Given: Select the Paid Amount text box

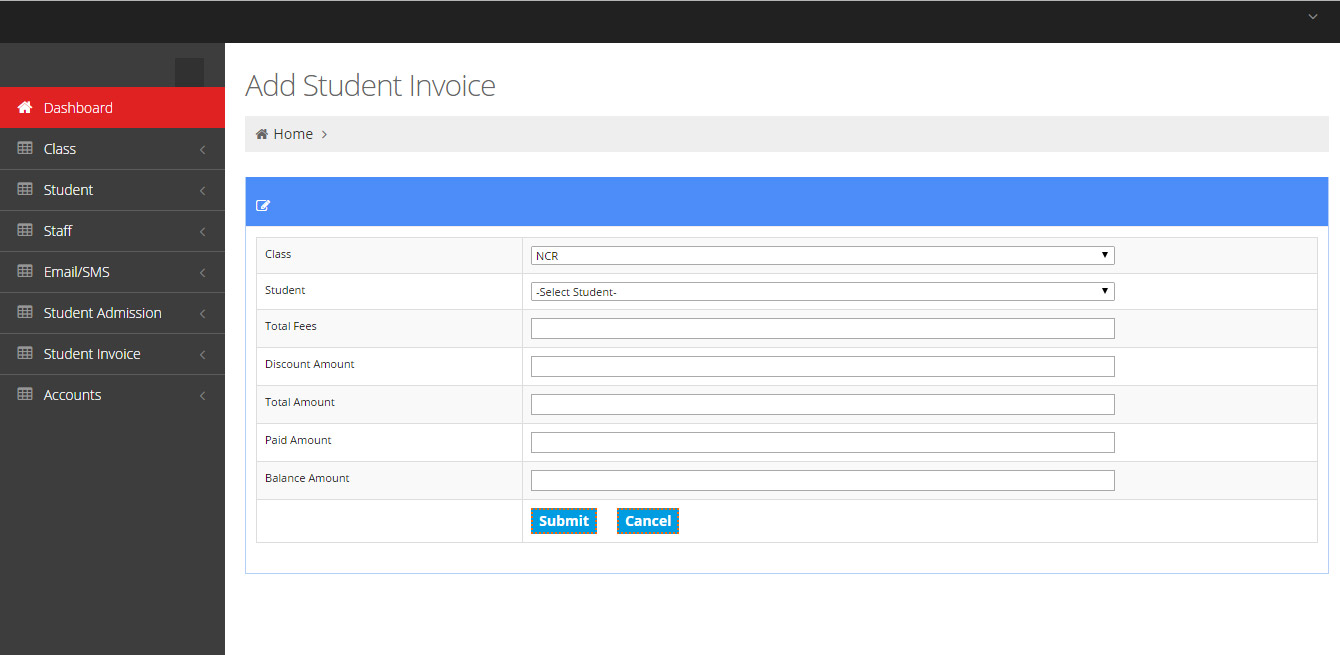Looking at the screenshot, I should [822, 443].
